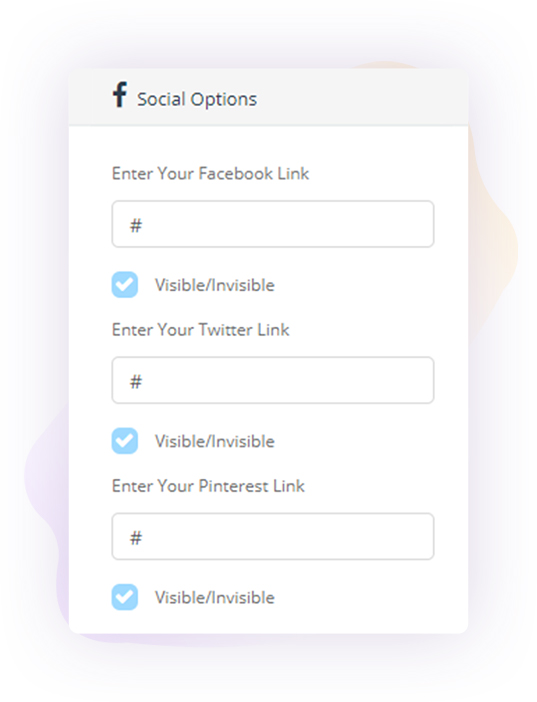Toggle the Twitter Visible/Invisible checkbox

click(125, 441)
